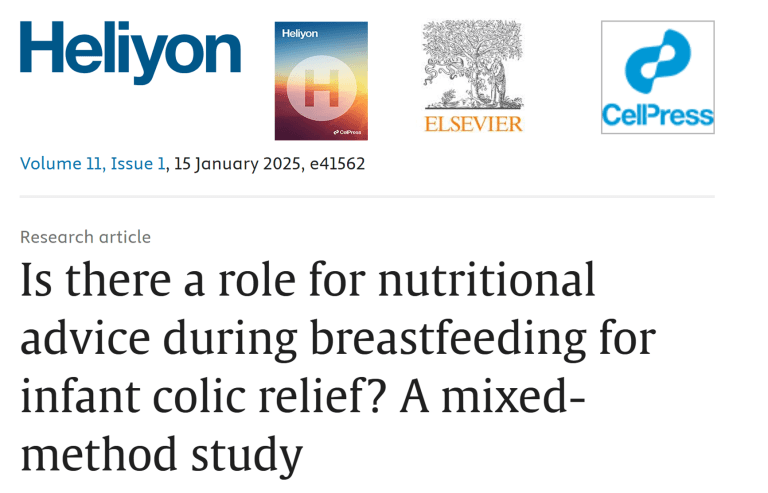Click the Research article label
The width and height of the screenshot is (768, 493).
coord(85,237)
